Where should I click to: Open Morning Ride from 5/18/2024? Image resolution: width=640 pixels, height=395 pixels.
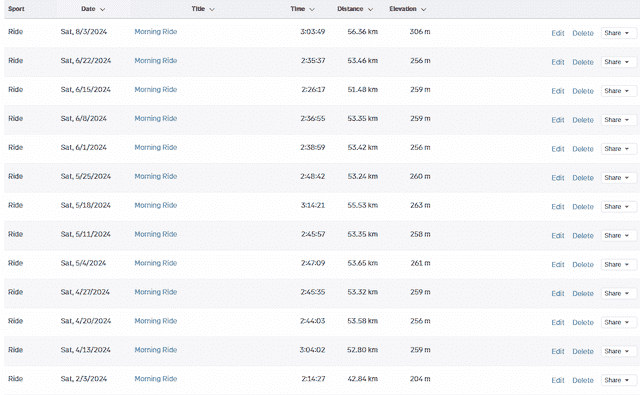pyautogui.click(x=156, y=205)
